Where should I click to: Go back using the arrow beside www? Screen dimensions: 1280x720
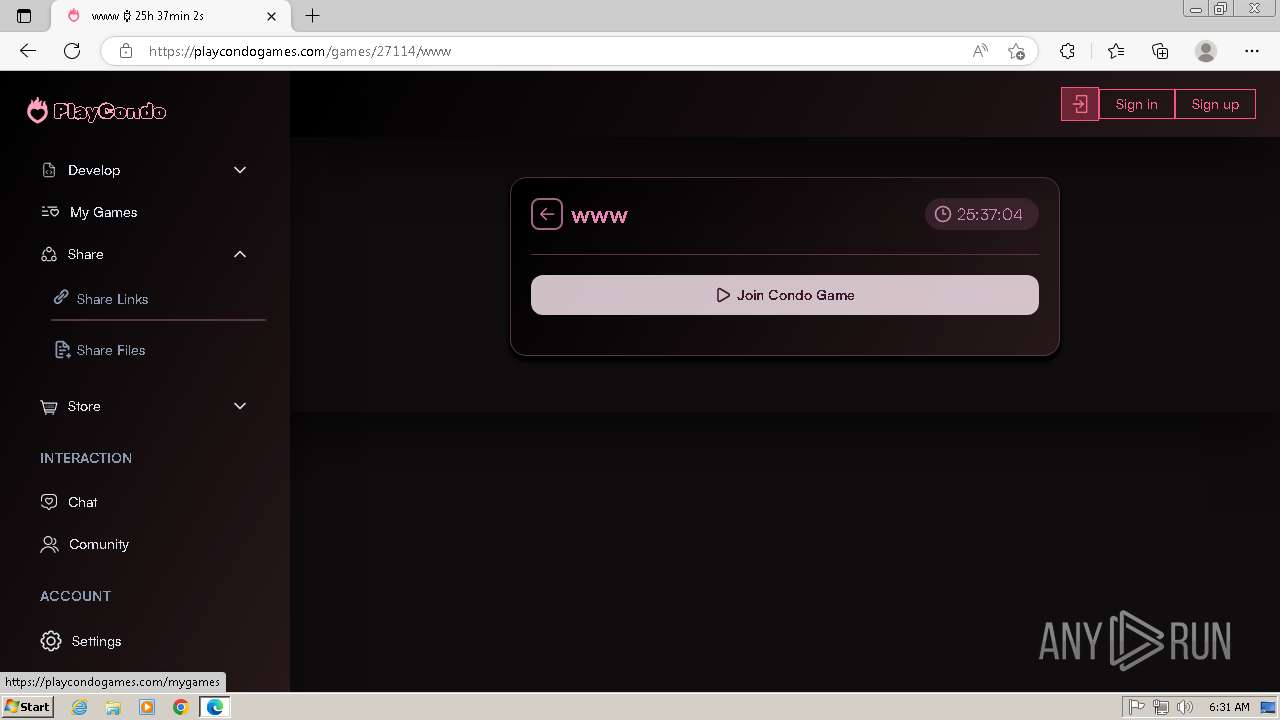[547, 214]
